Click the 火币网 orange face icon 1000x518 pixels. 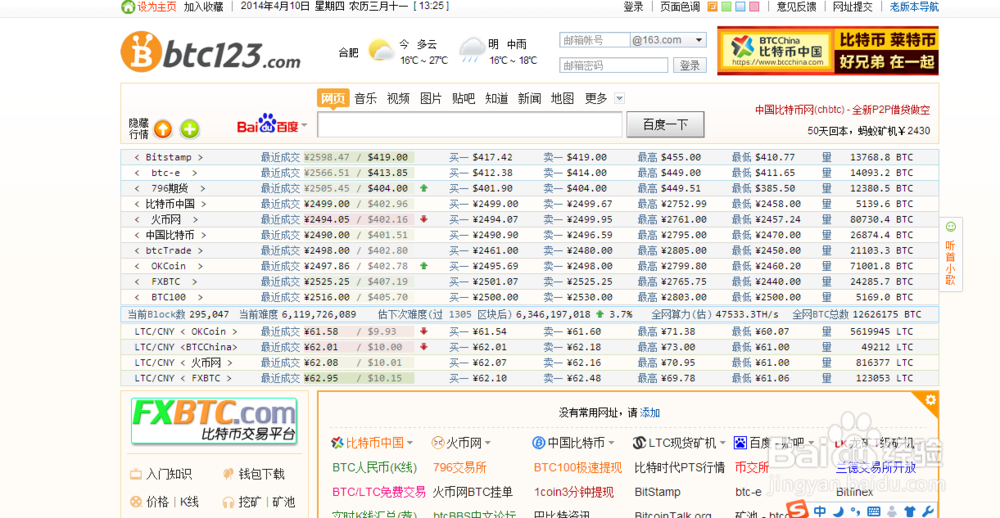pos(438,443)
